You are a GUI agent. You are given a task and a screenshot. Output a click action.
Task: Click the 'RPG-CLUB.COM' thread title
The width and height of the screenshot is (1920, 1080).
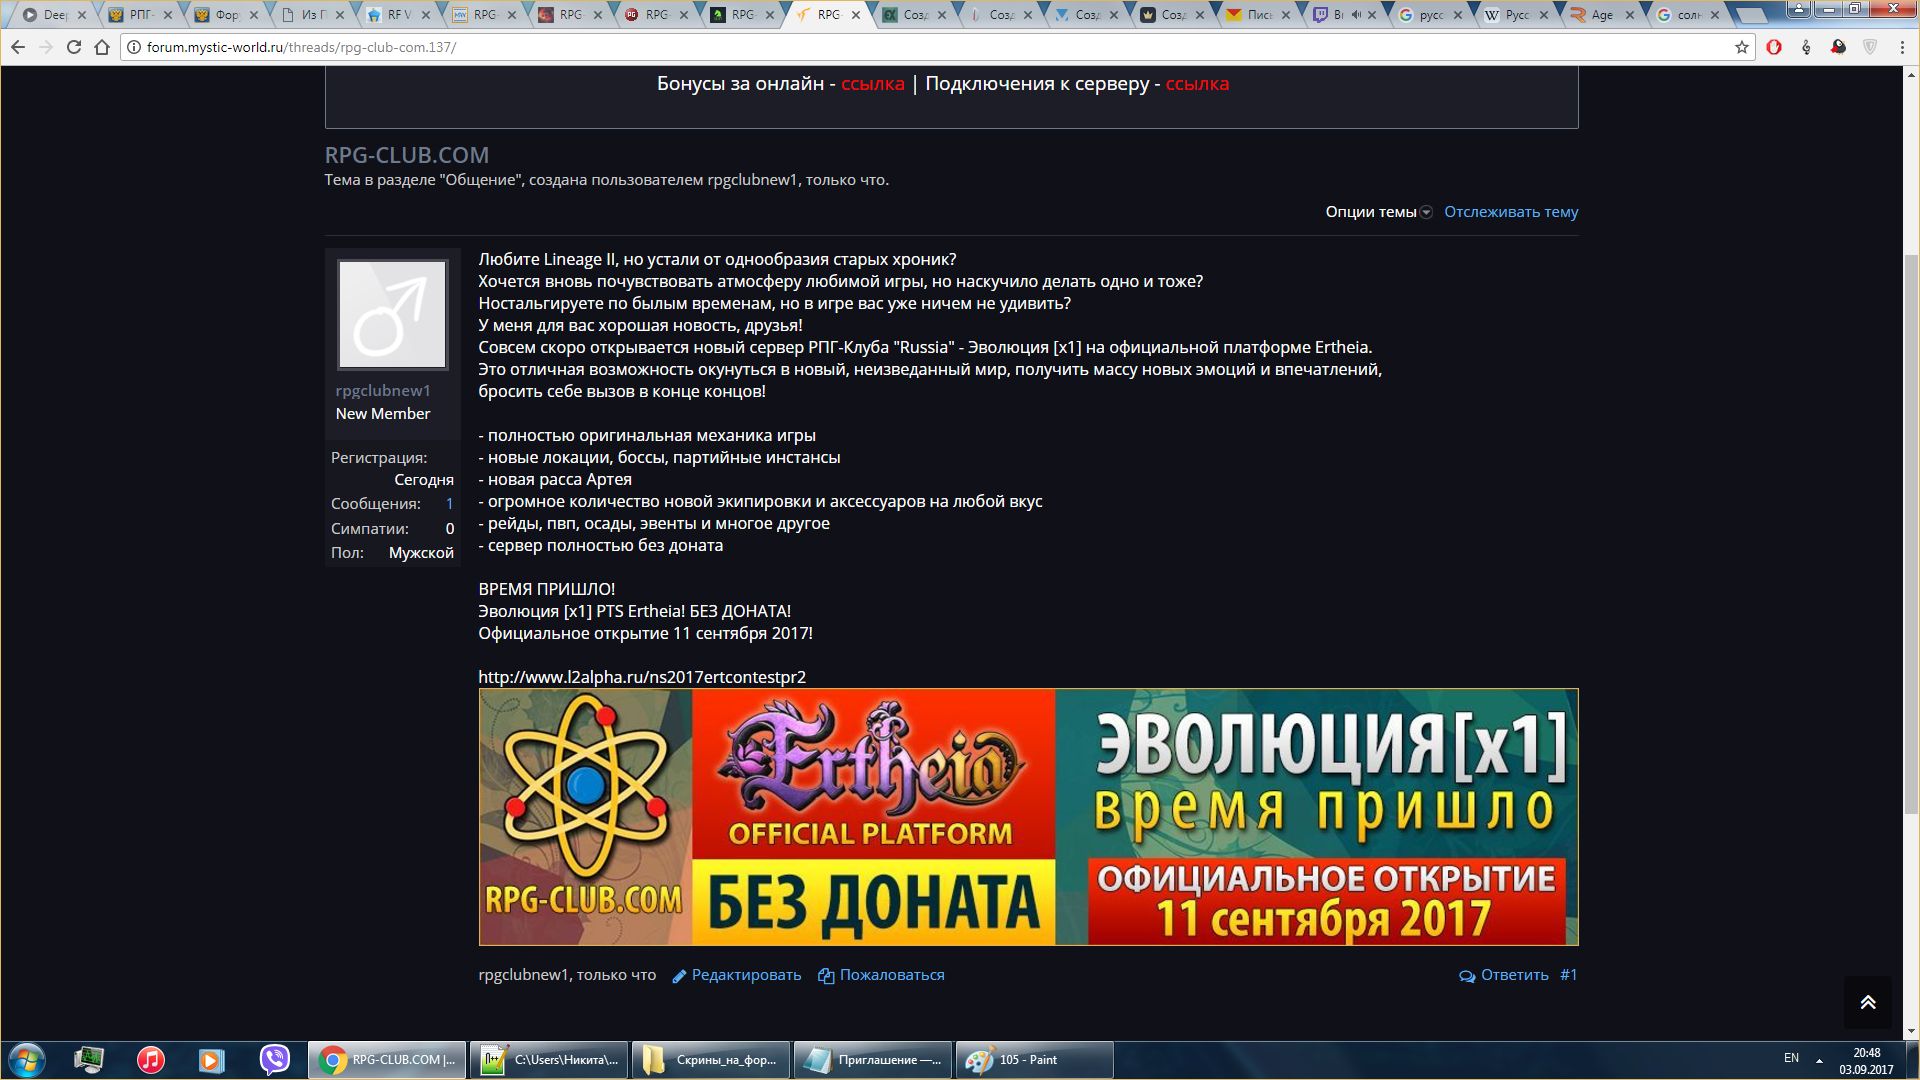[407, 155]
